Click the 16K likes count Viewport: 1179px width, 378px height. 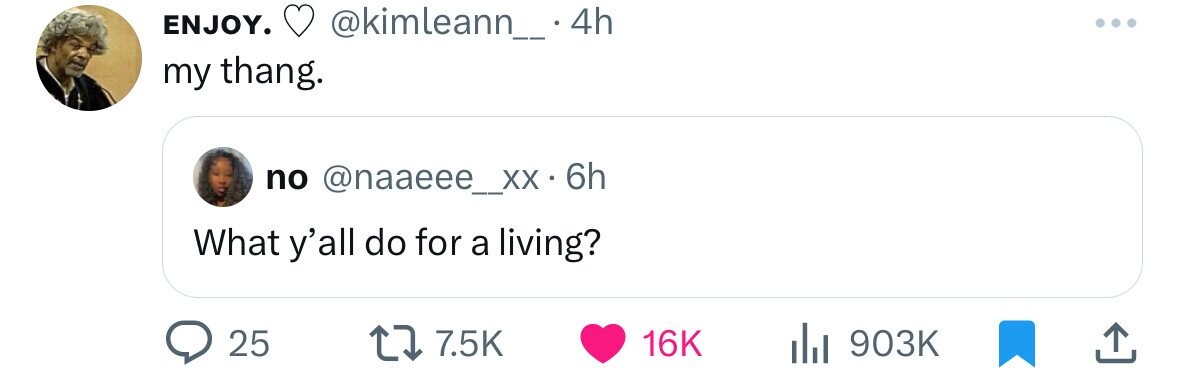point(672,344)
